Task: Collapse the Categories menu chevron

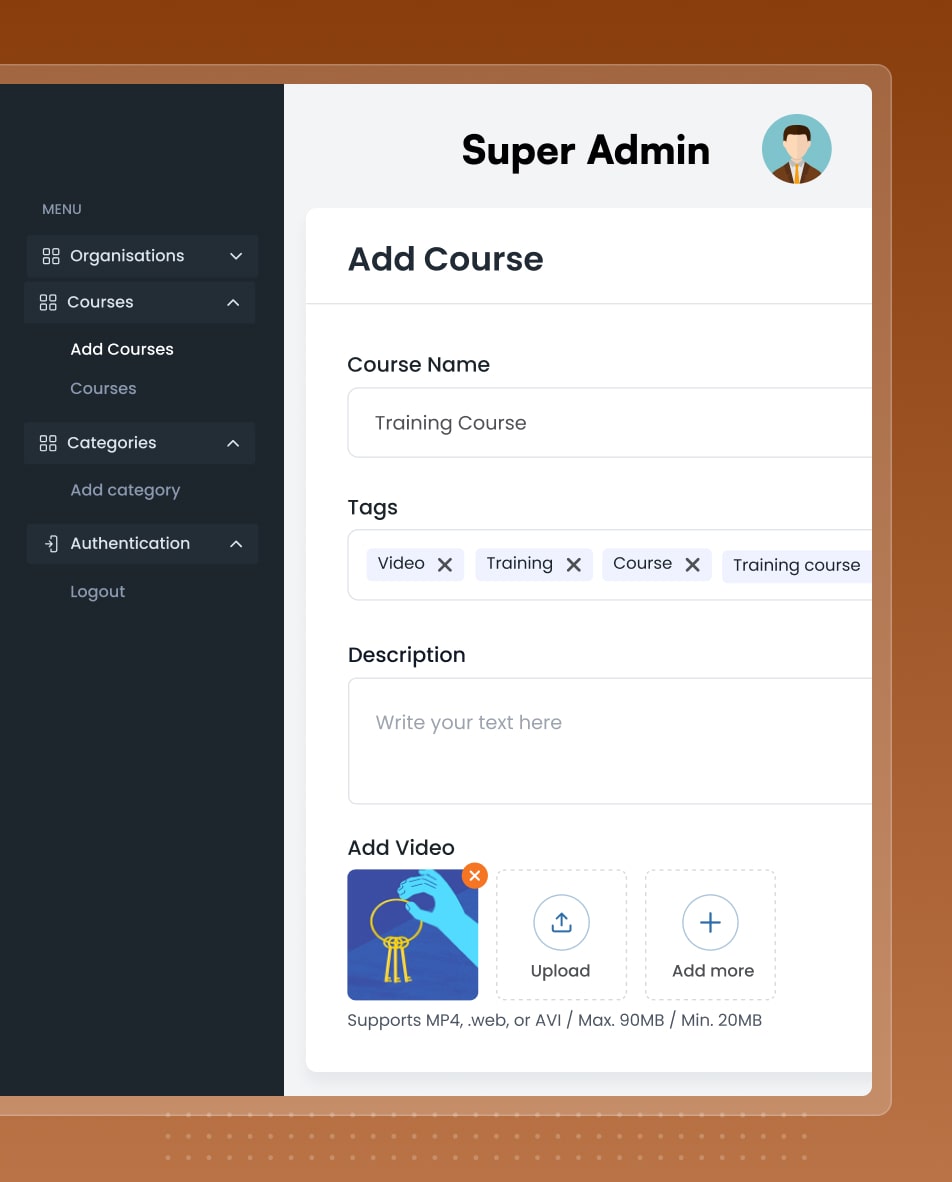Action: [x=233, y=443]
